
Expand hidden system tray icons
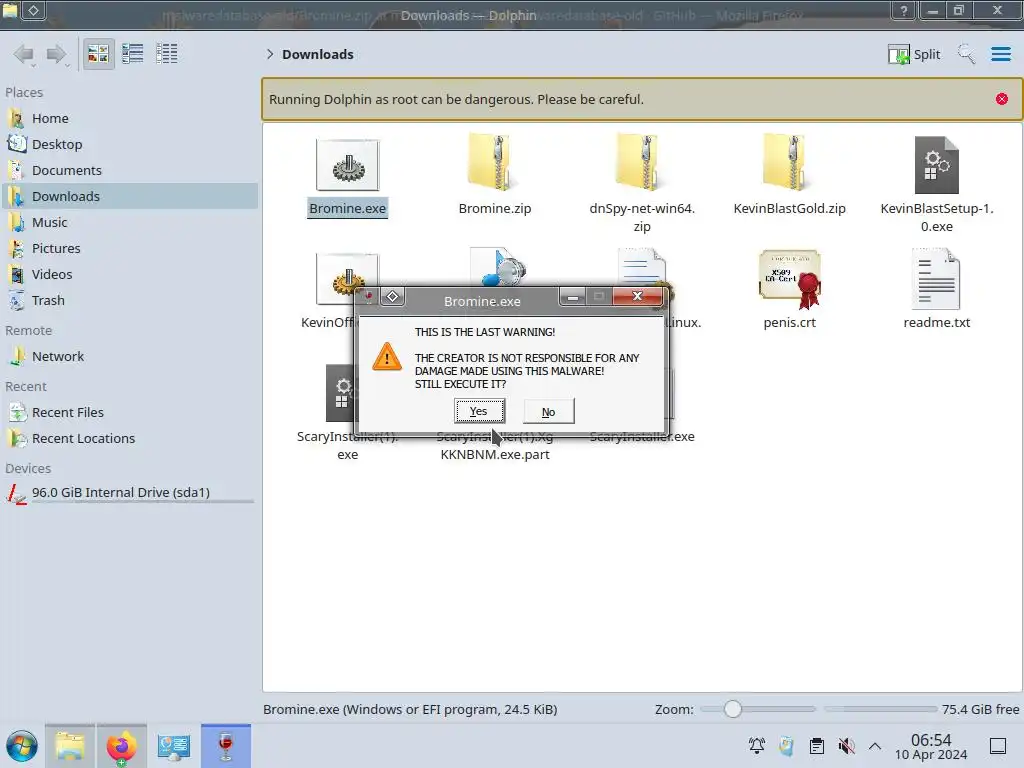click(x=875, y=746)
